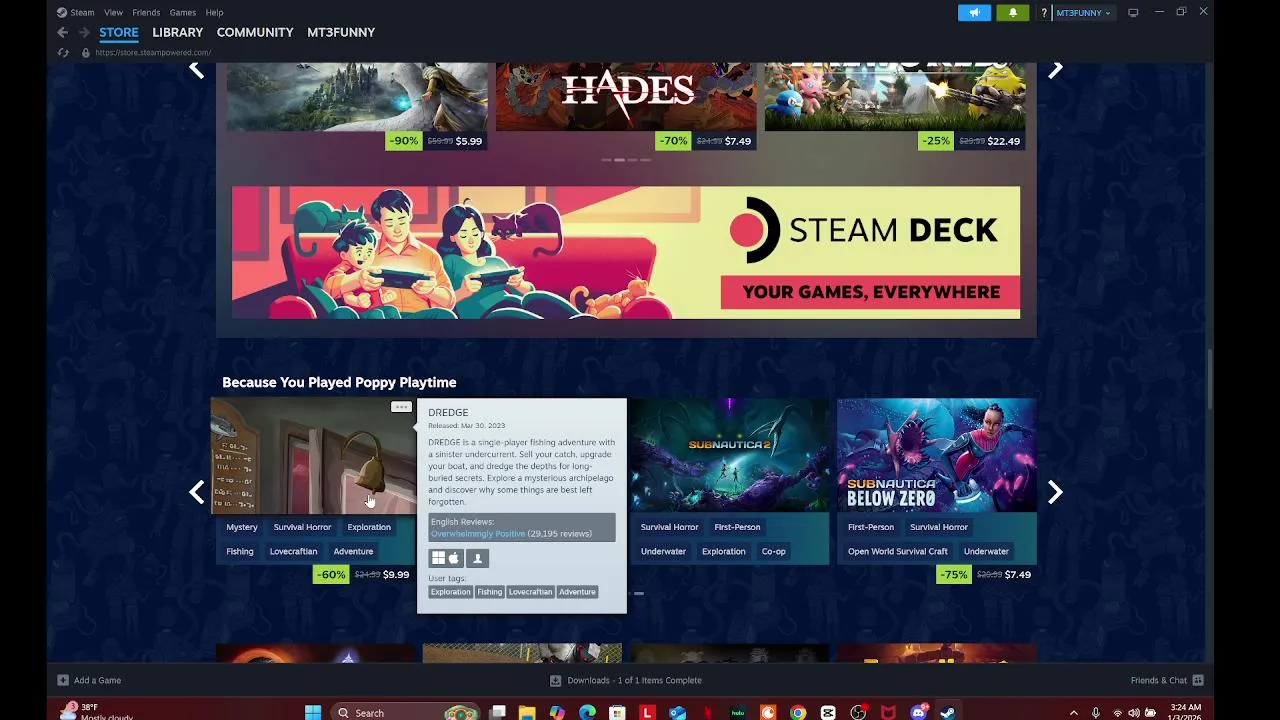Switch to the LIBRARY tab
Screen dimensions: 1280x720
coord(177,32)
